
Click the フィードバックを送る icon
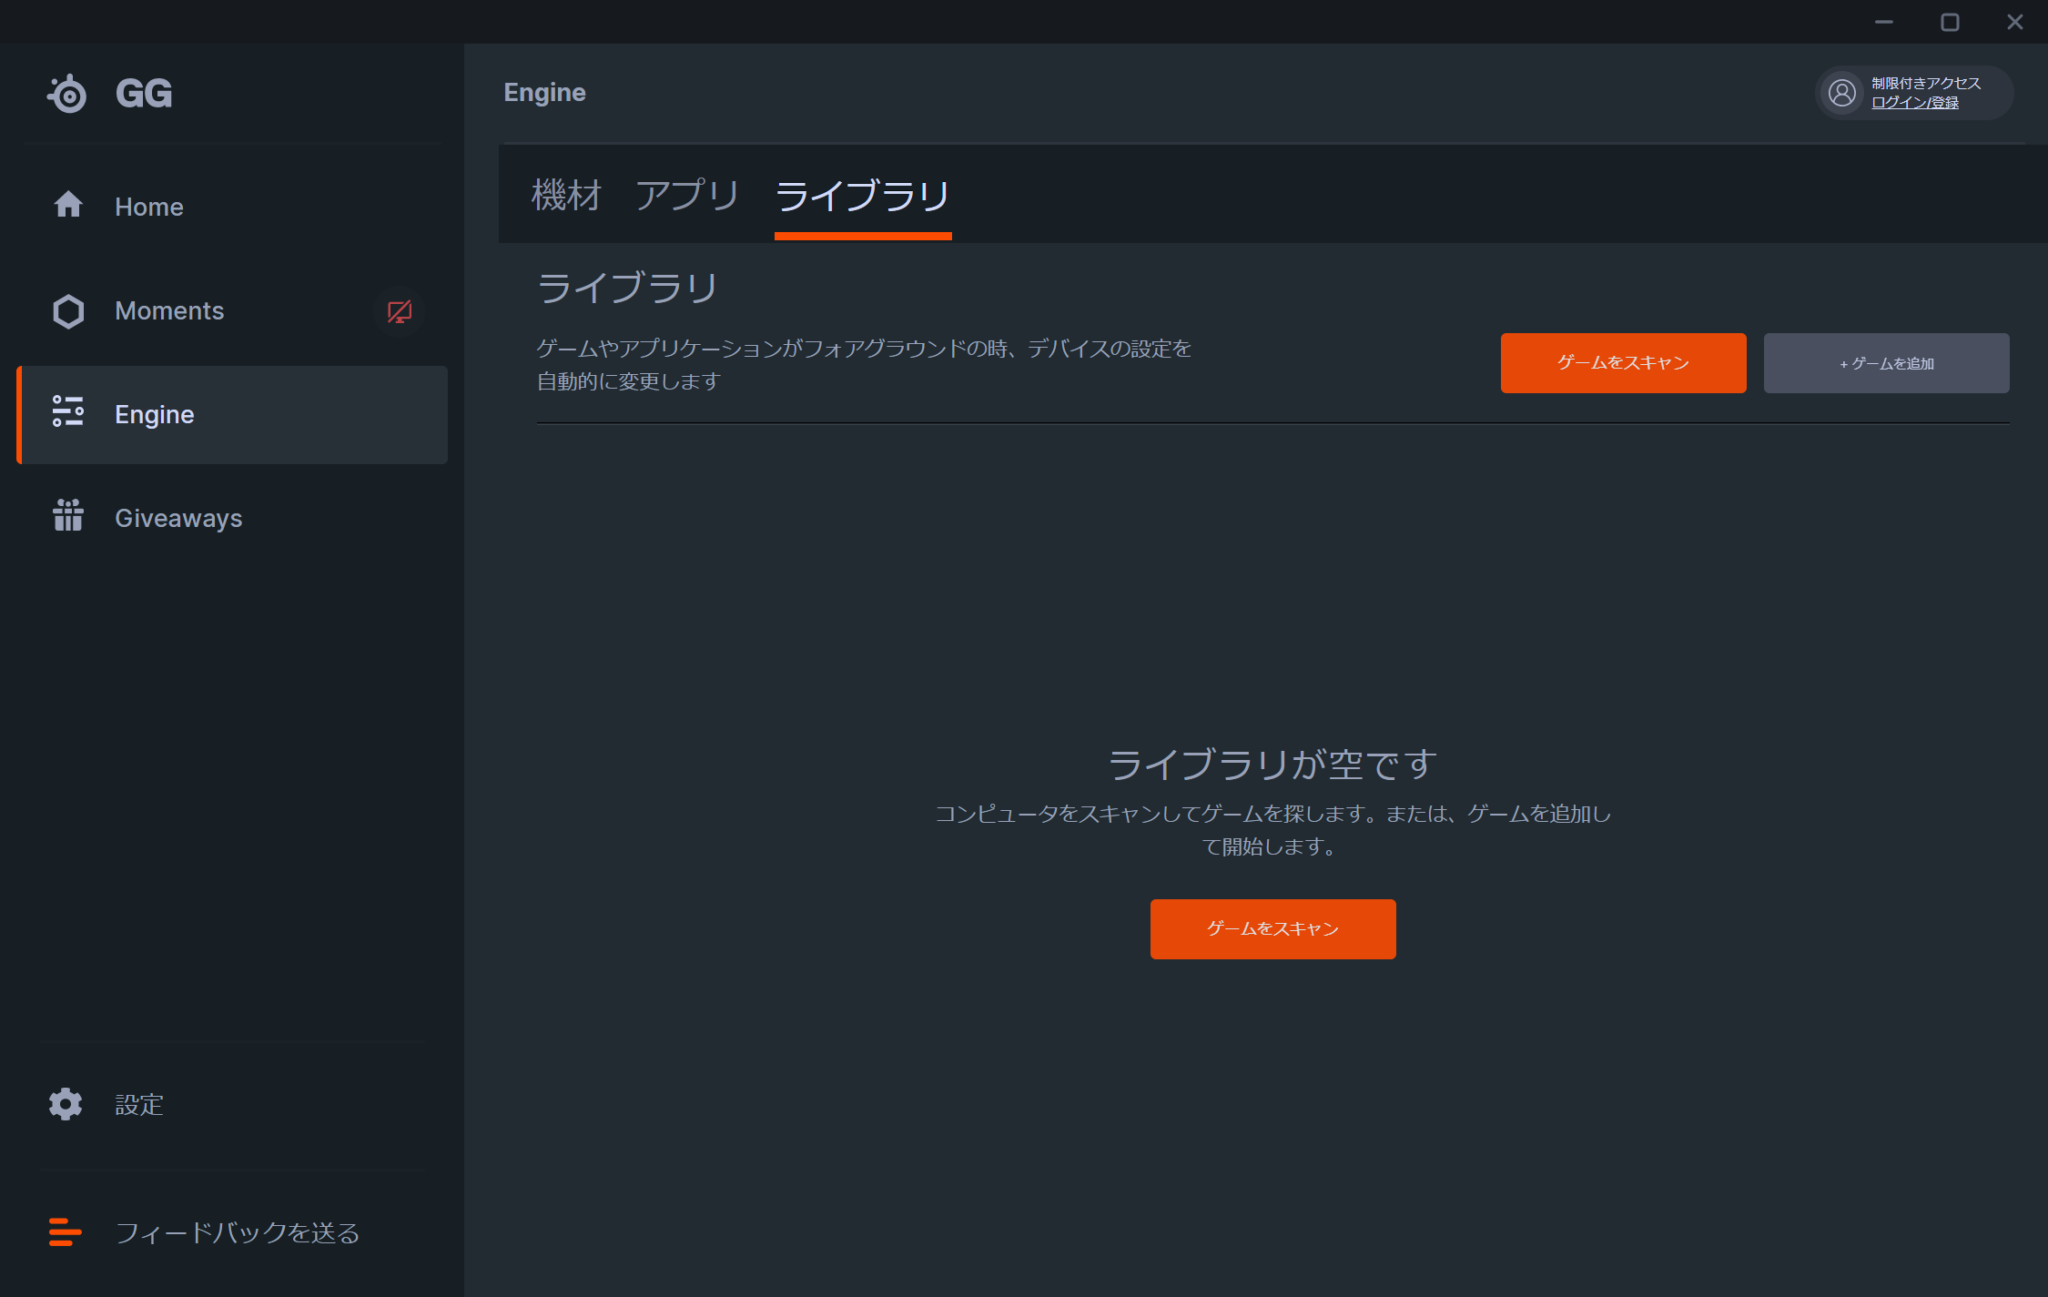(64, 1233)
